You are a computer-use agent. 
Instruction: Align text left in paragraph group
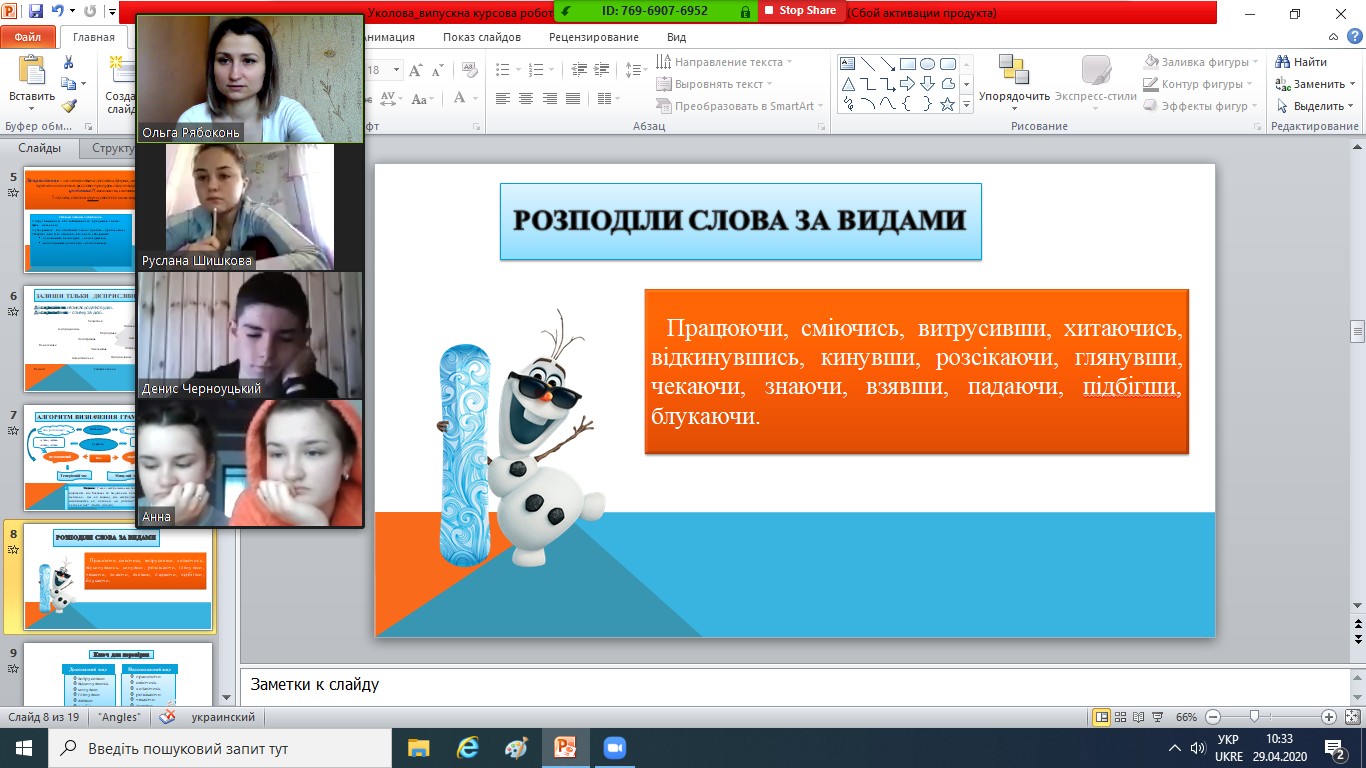(502, 99)
